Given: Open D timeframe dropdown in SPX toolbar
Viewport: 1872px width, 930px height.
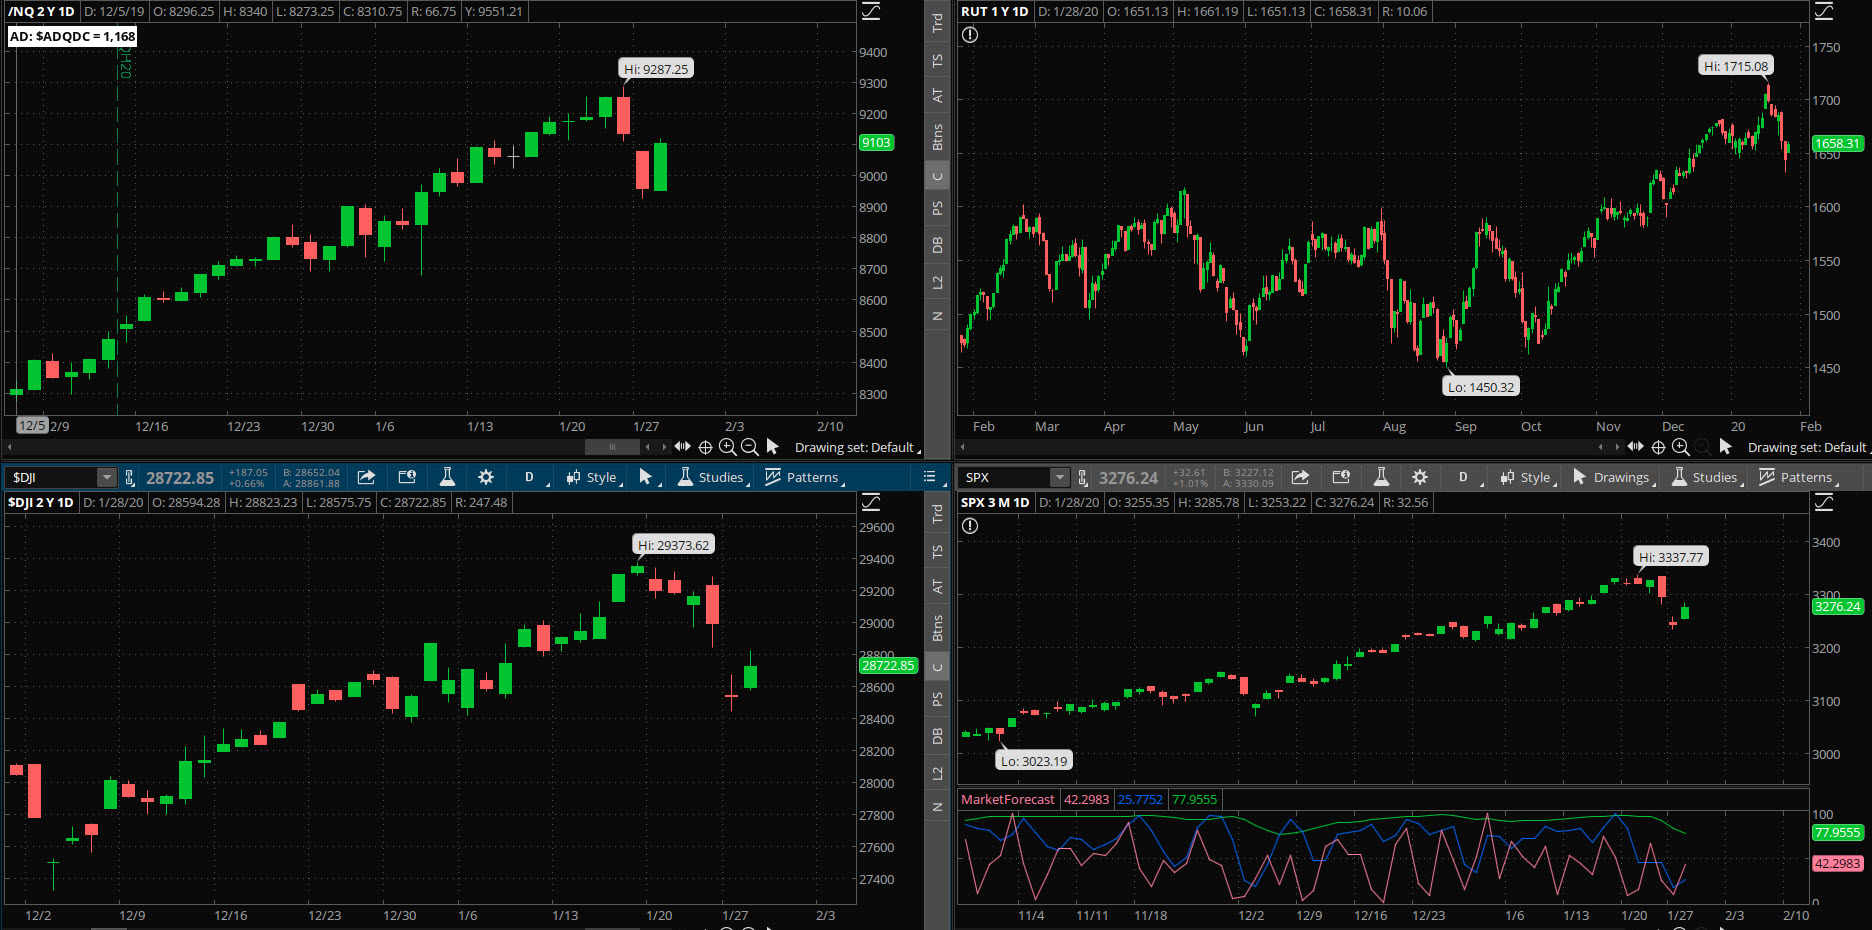Looking at the screenshot, I should pyautogui.click(x=1465, y=478).
